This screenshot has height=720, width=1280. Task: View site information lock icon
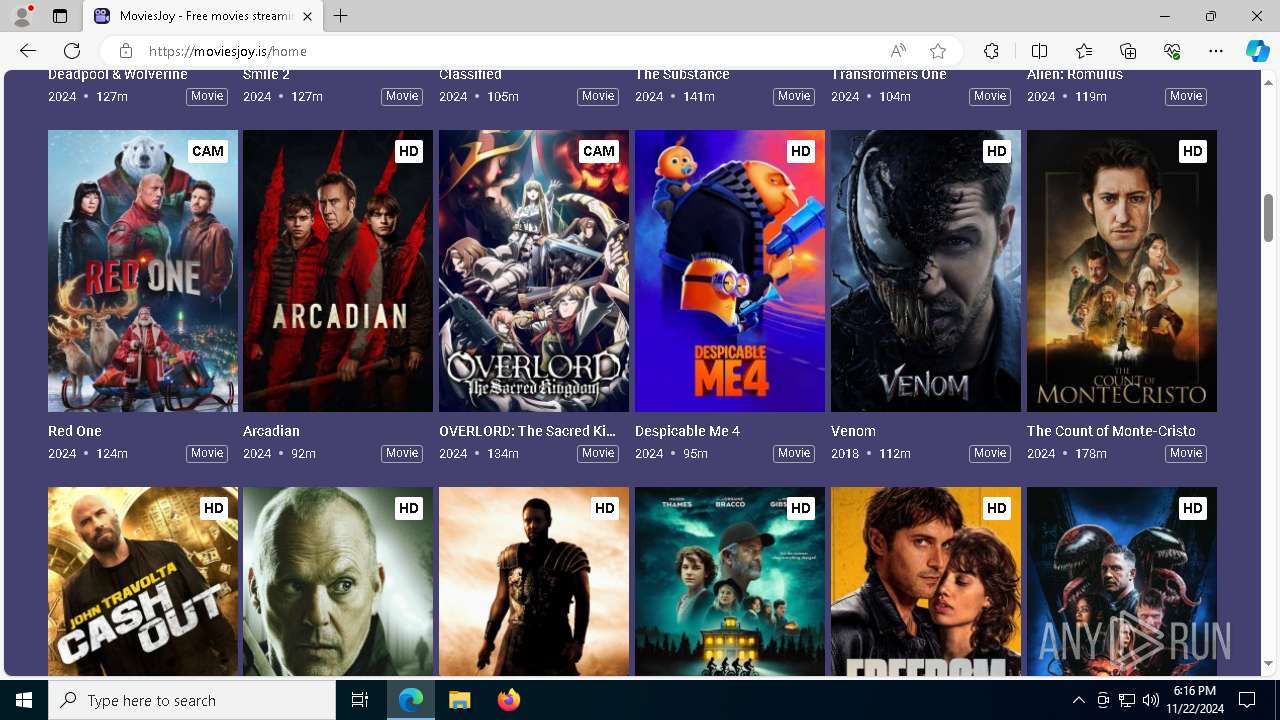pos(126,51)
